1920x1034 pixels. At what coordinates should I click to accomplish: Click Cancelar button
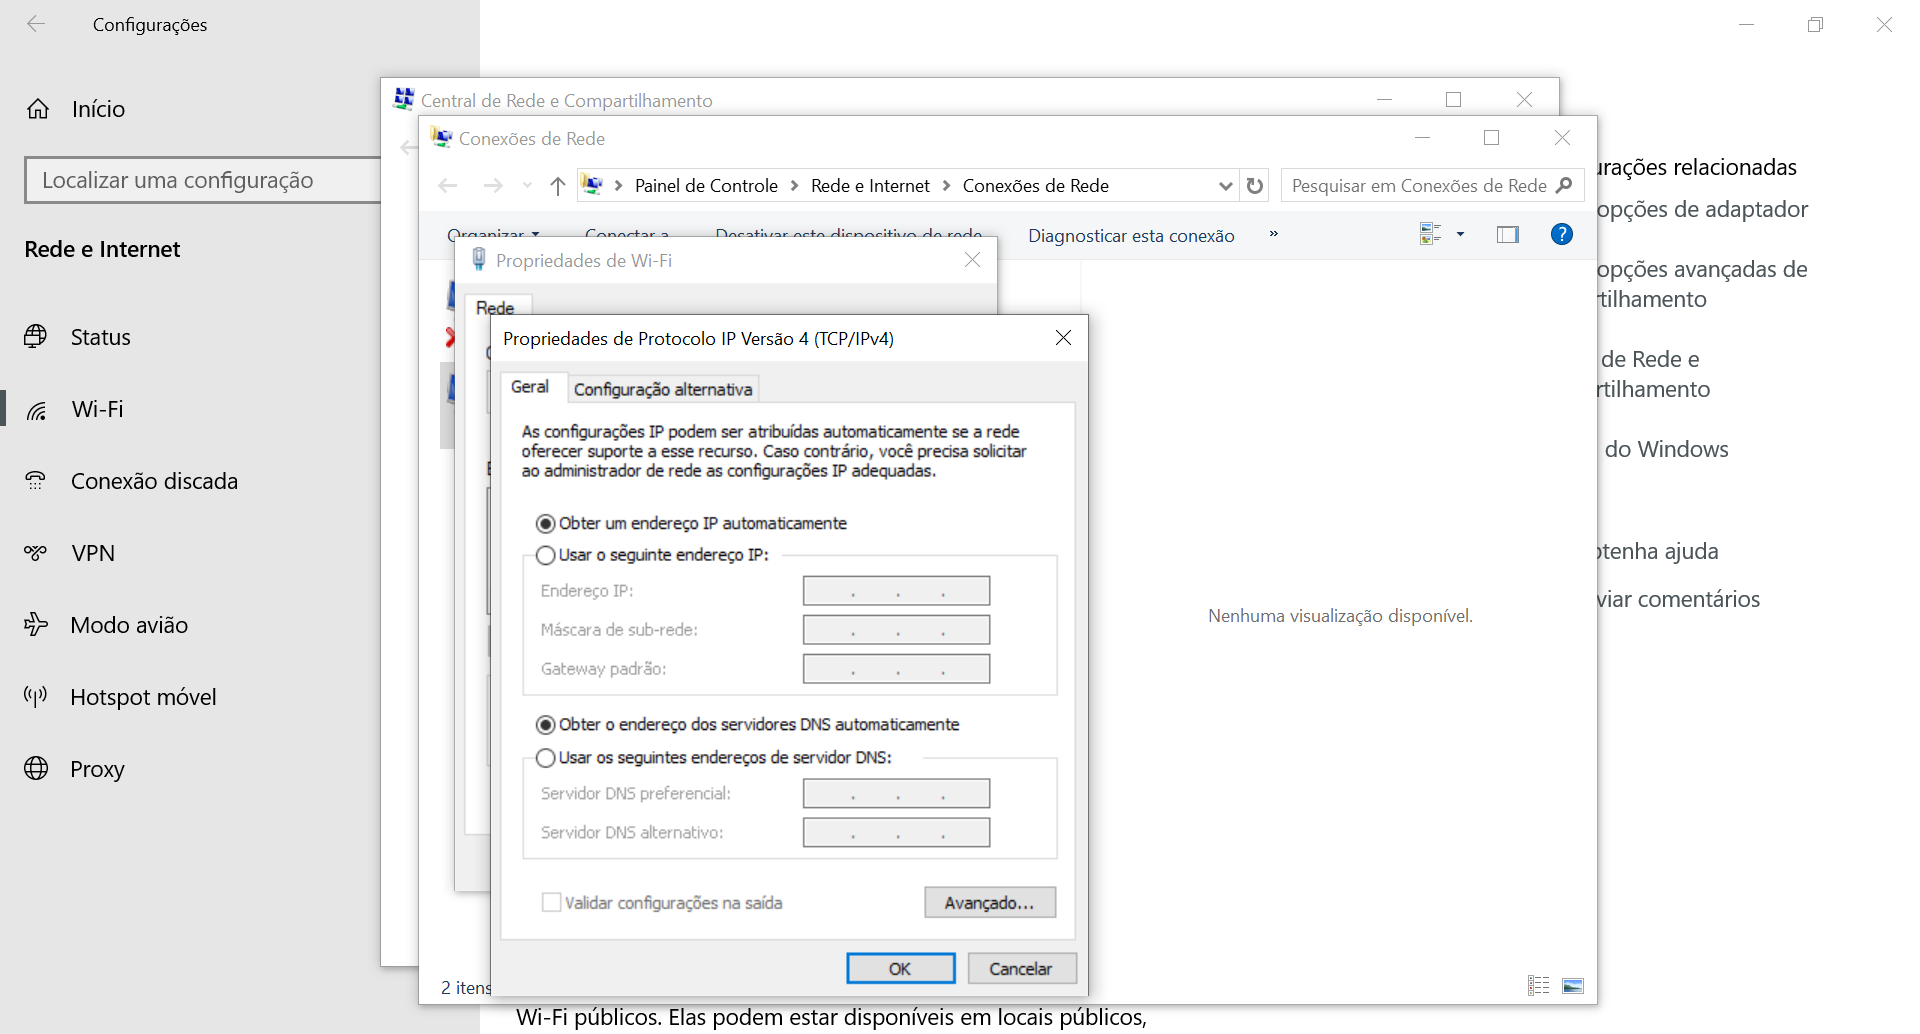tap(1020, 969)
